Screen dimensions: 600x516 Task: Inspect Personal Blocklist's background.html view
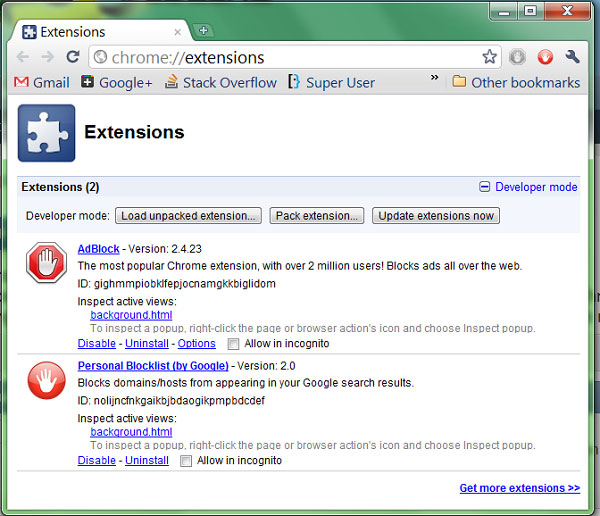[x=131, y=432]
